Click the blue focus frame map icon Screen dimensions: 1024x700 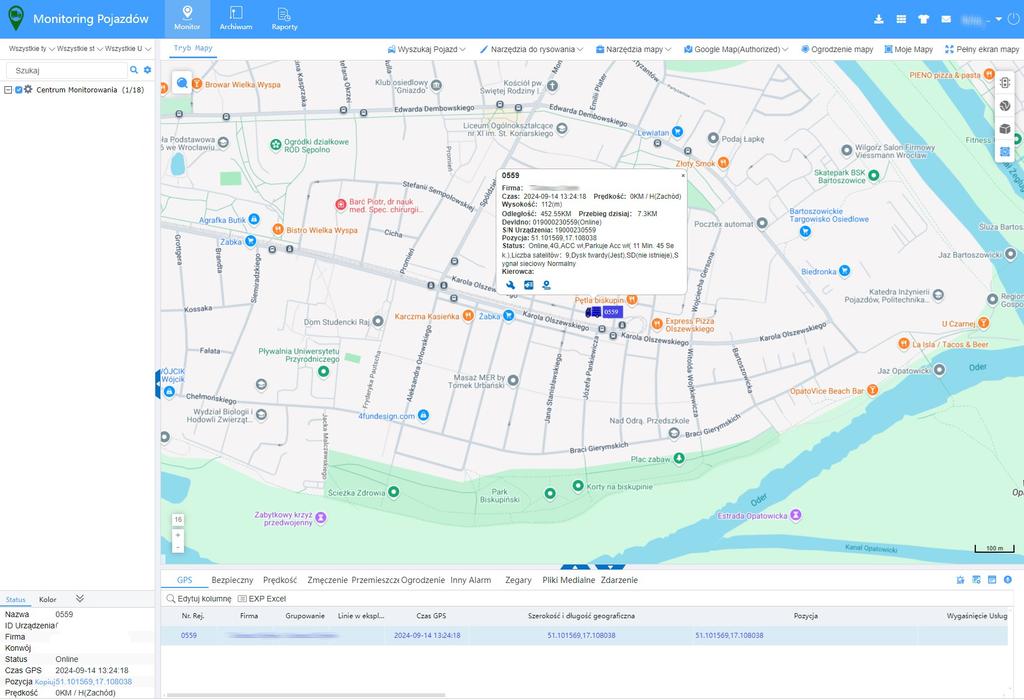[1005, 151]
